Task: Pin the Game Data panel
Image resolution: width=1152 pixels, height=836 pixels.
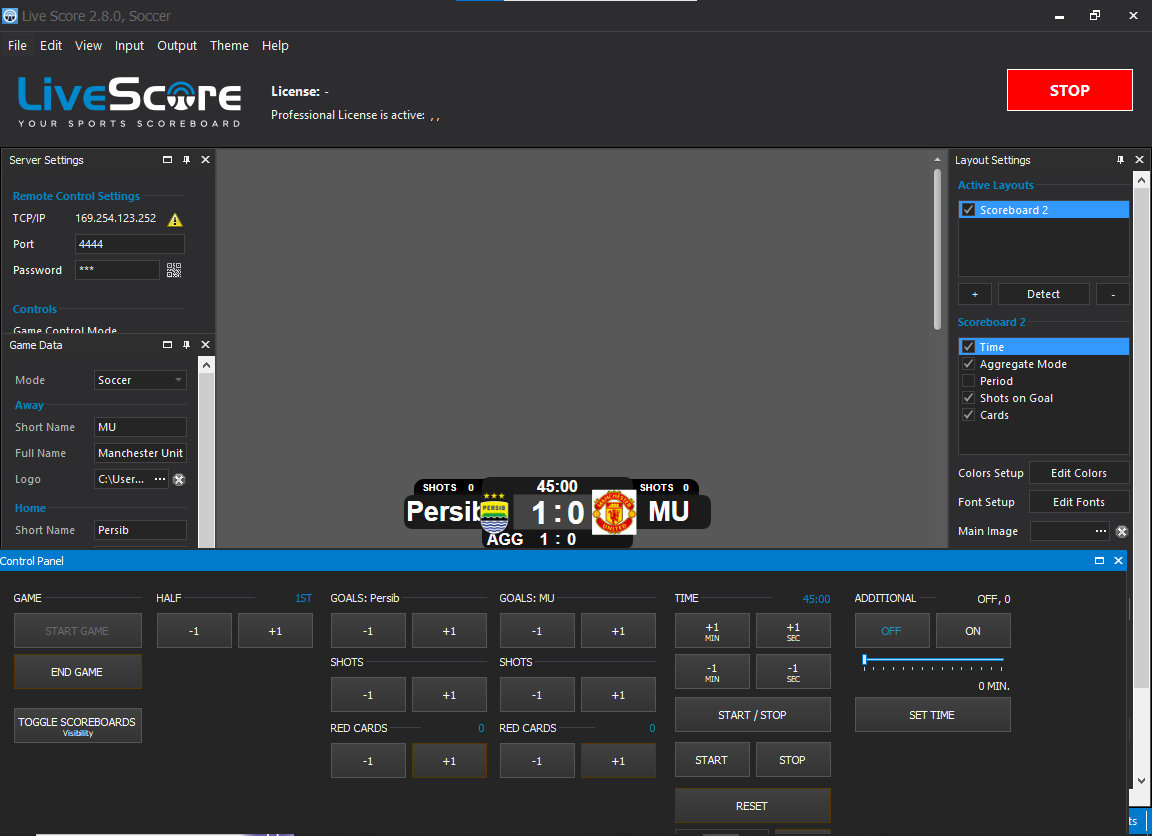Action: tap(187, 345)
